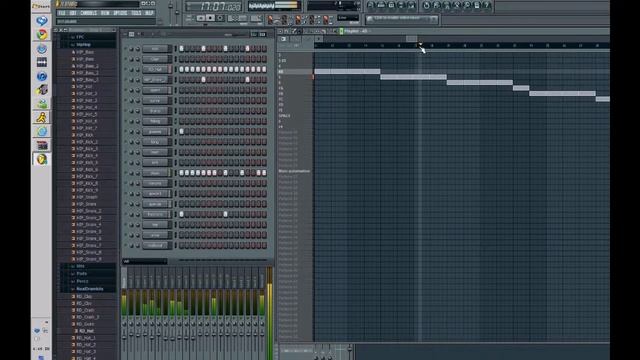The width and height of the screenshot is (640, 360).
Task: Click the time display showing 17:07
Action: tap(214, 7)
